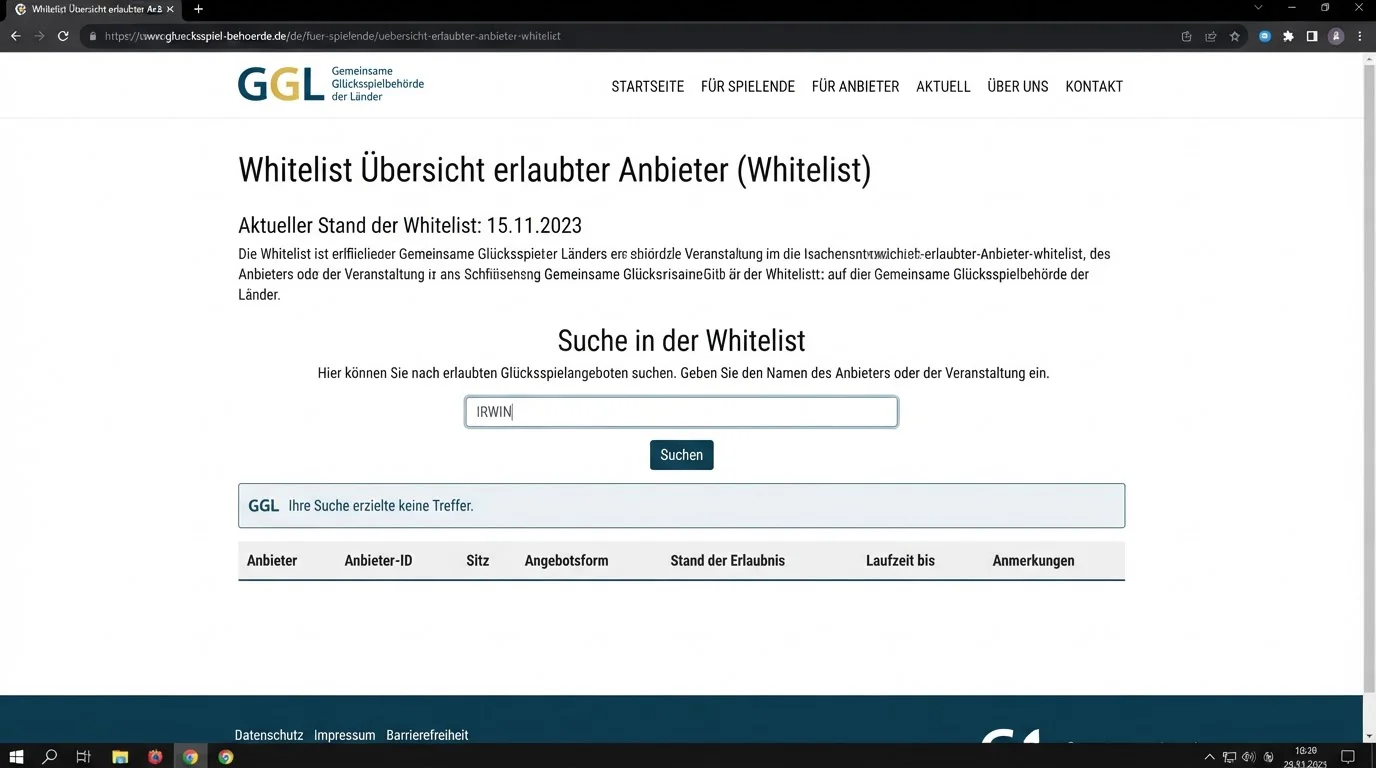Open the AKTUELL menu item

943,87
